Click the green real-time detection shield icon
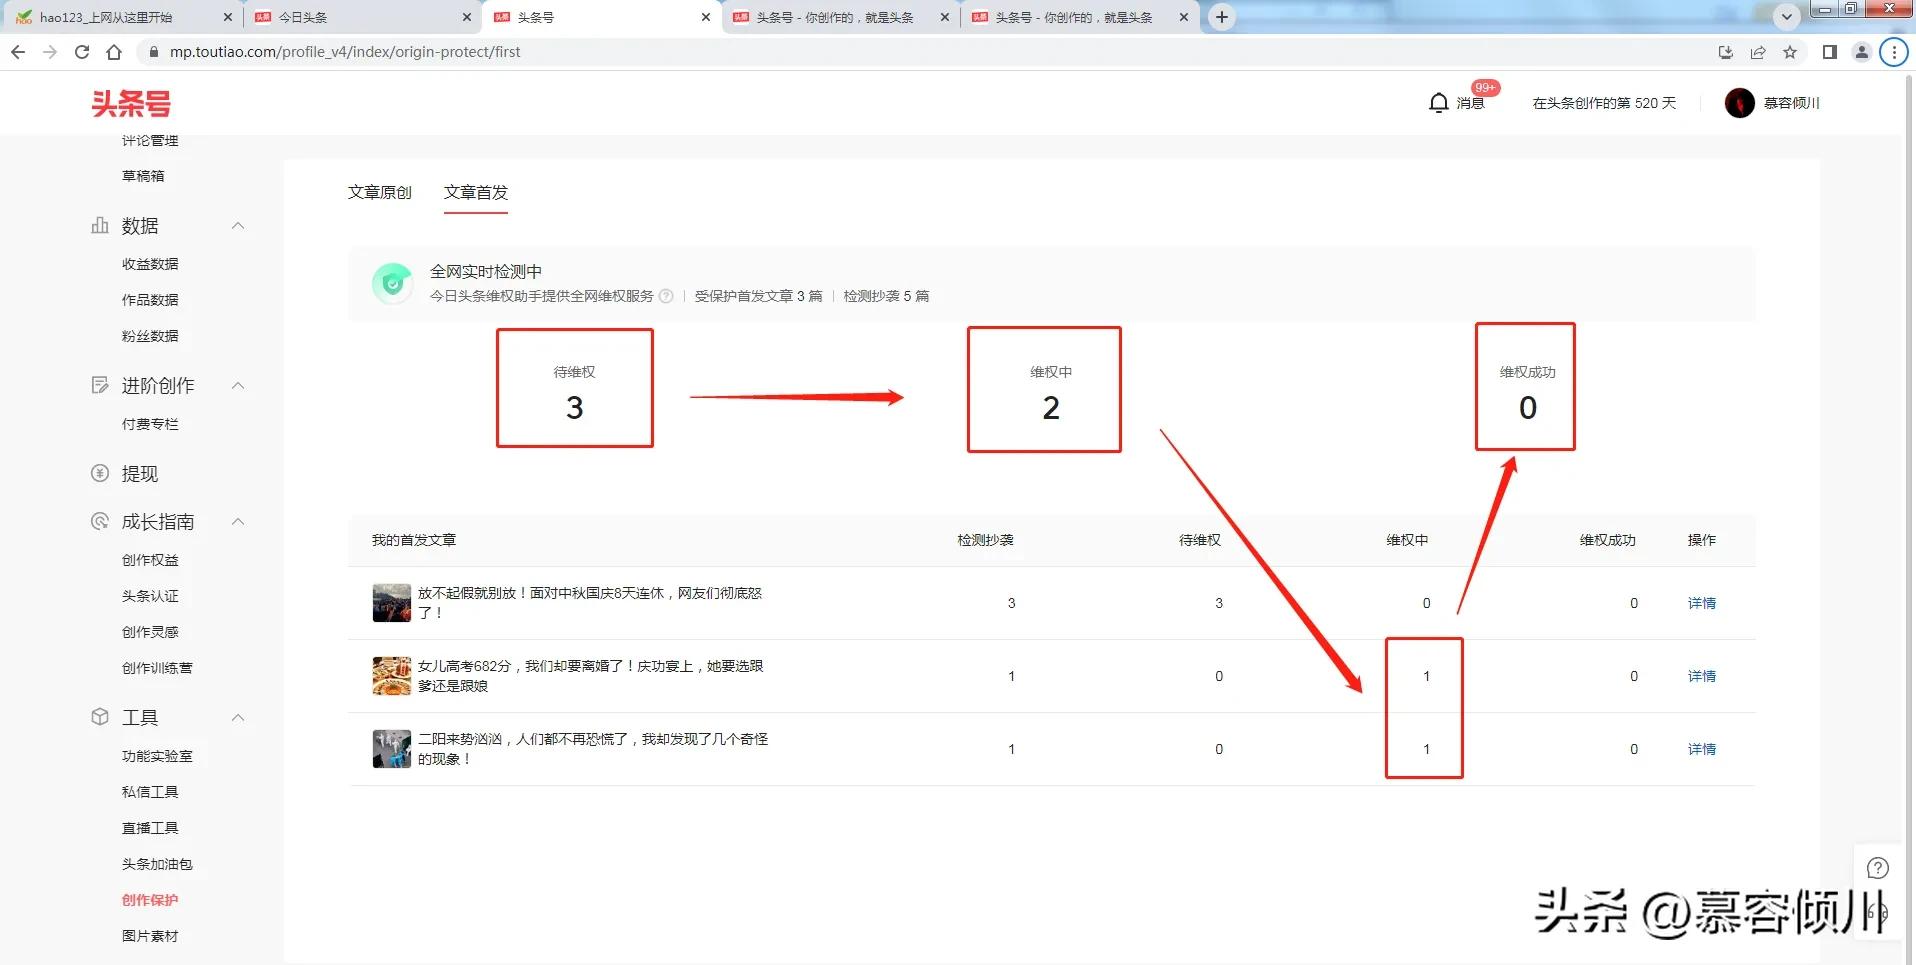 pos(392,283)
